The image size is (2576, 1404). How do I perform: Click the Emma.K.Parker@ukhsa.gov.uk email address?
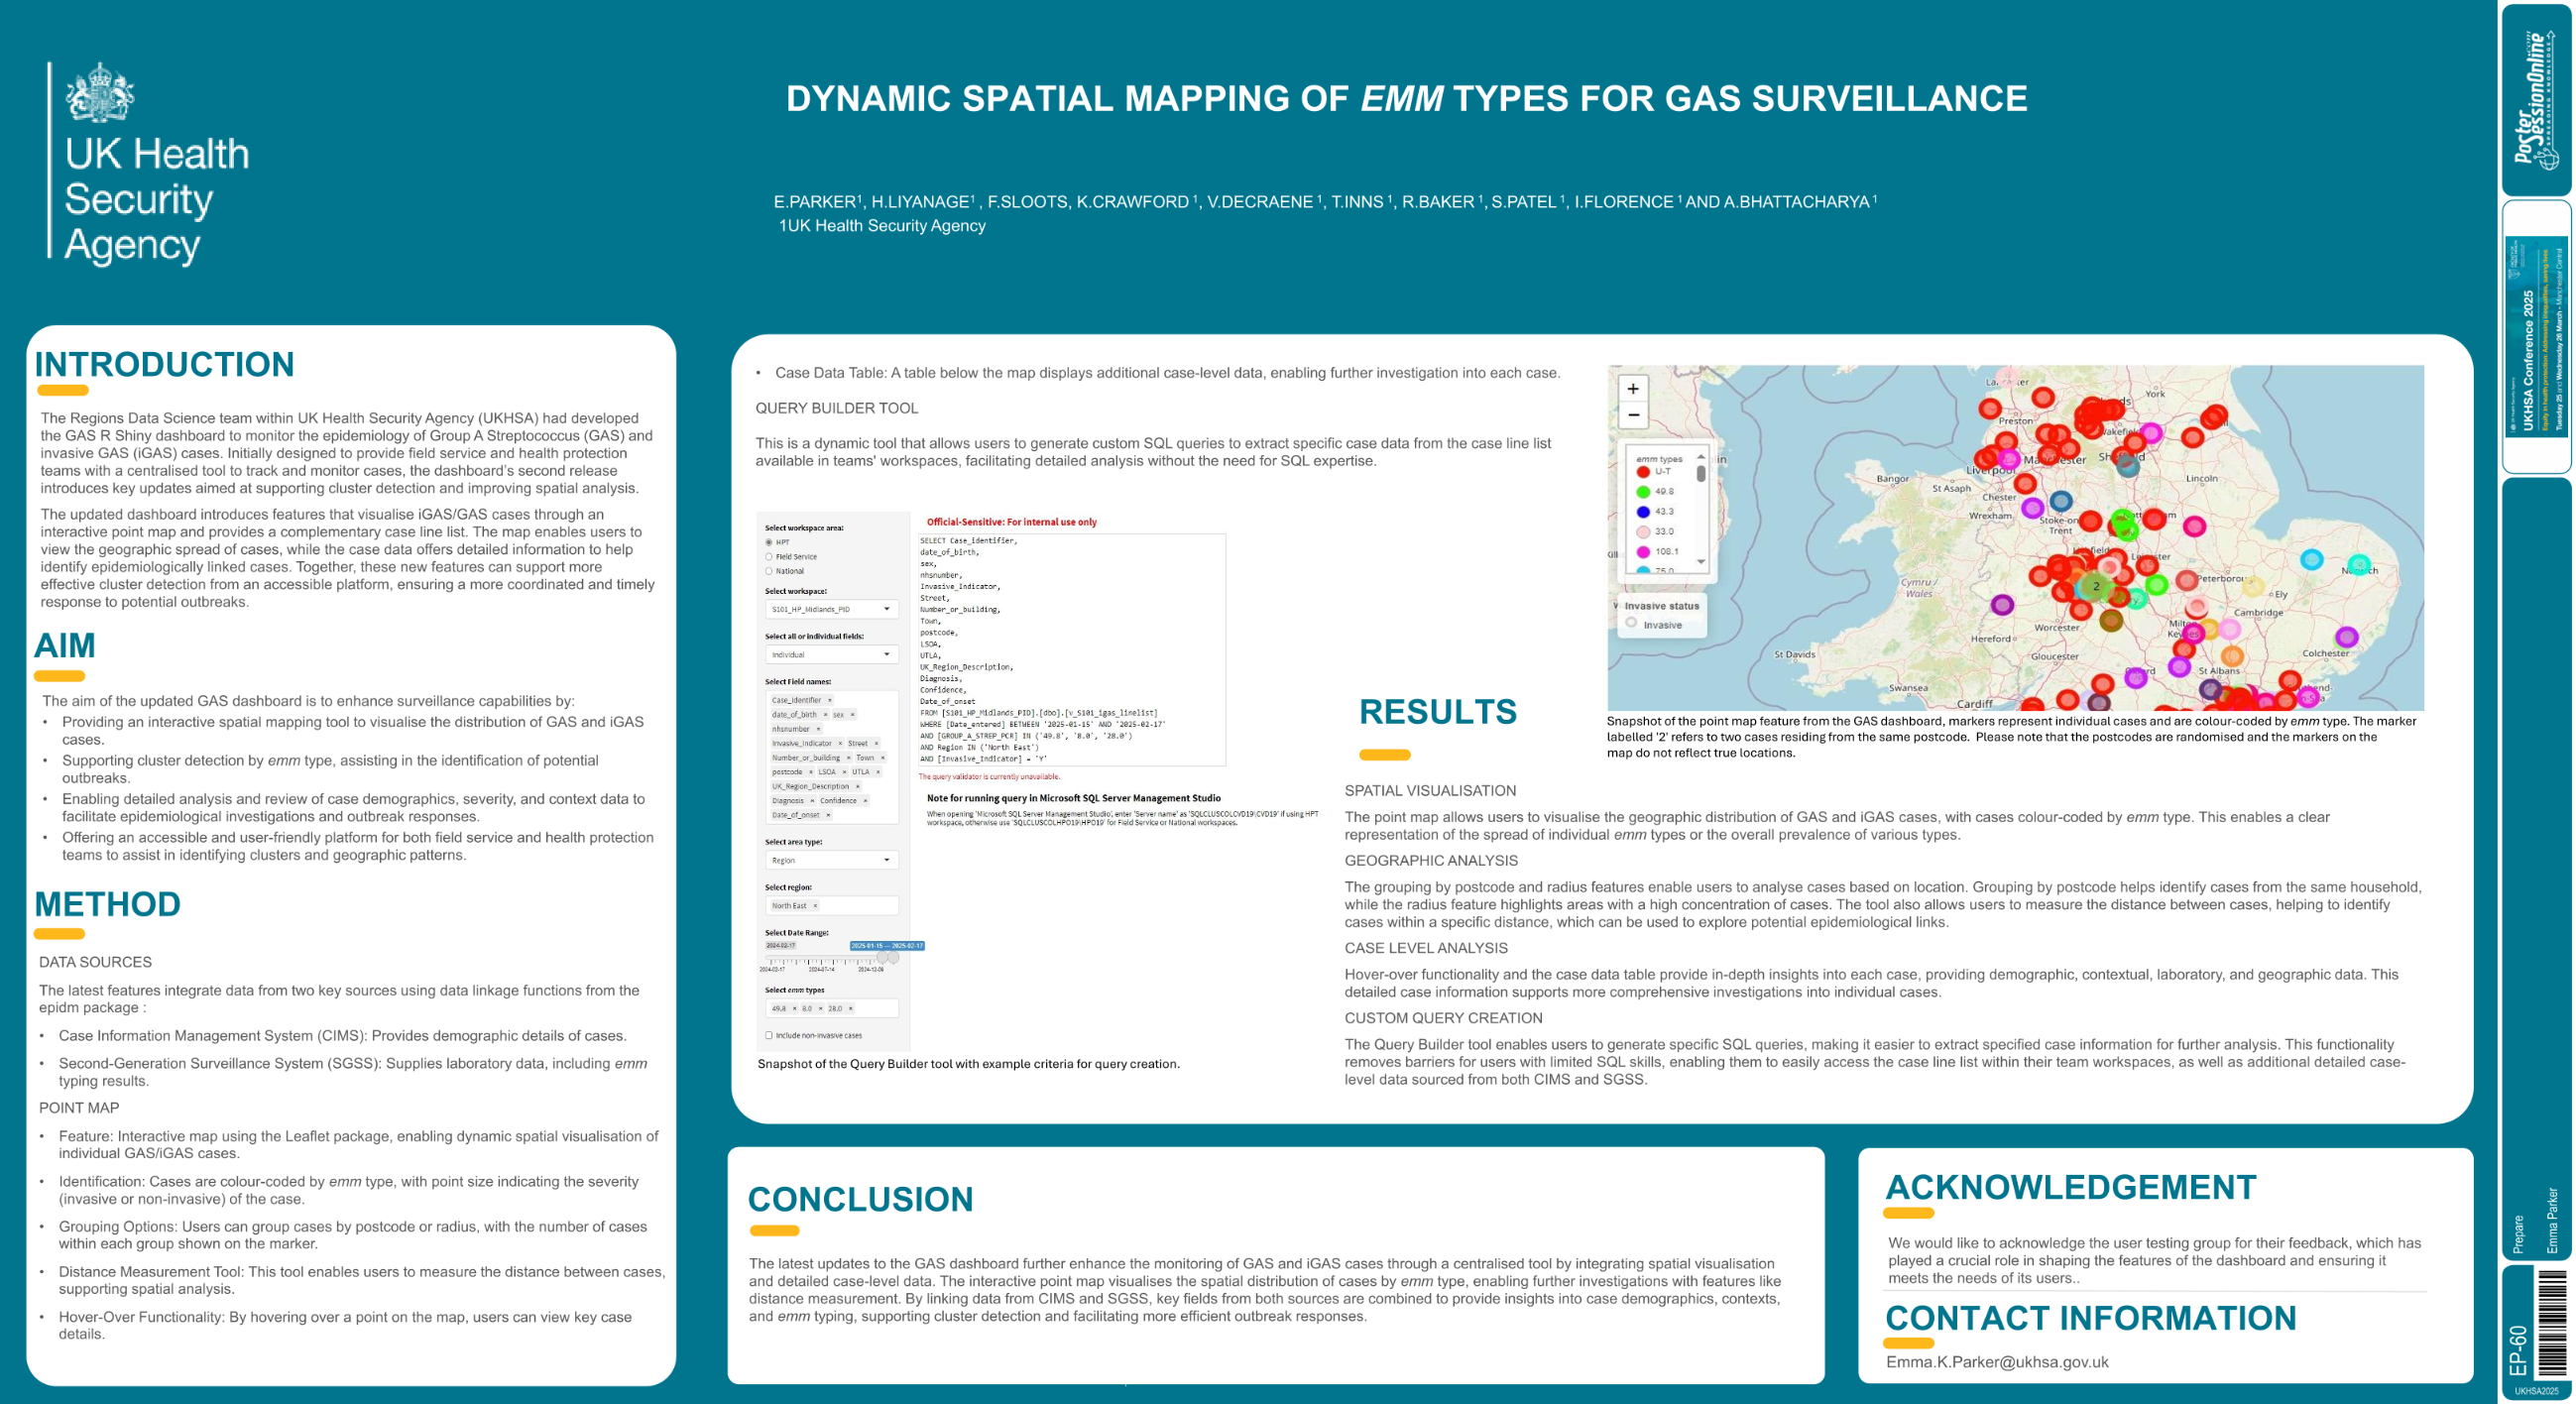coord(1997,1362)
